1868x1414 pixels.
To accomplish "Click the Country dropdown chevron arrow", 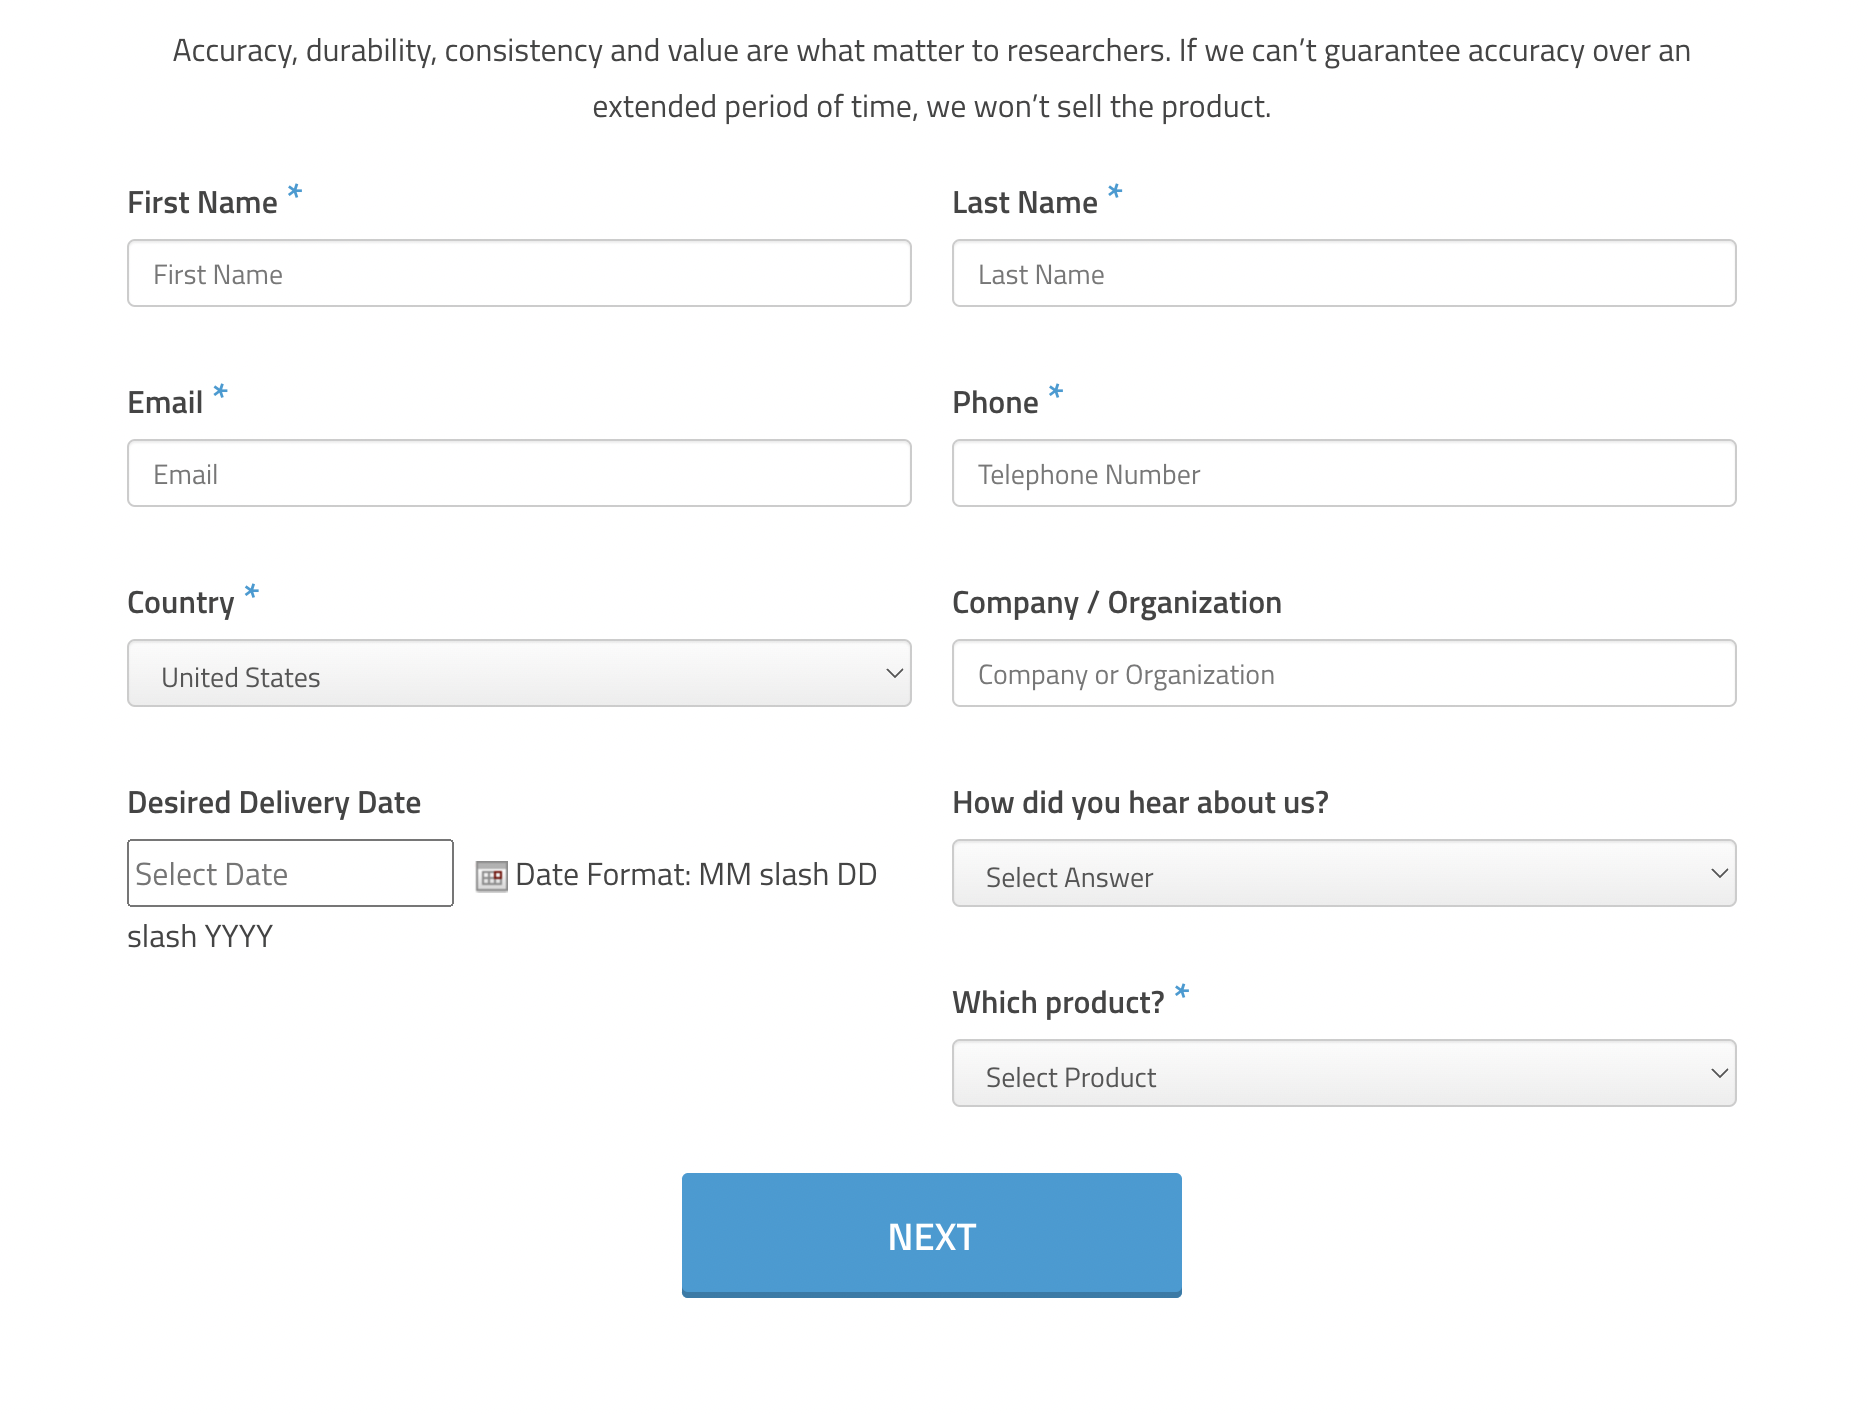I will [x=895, y=673].
